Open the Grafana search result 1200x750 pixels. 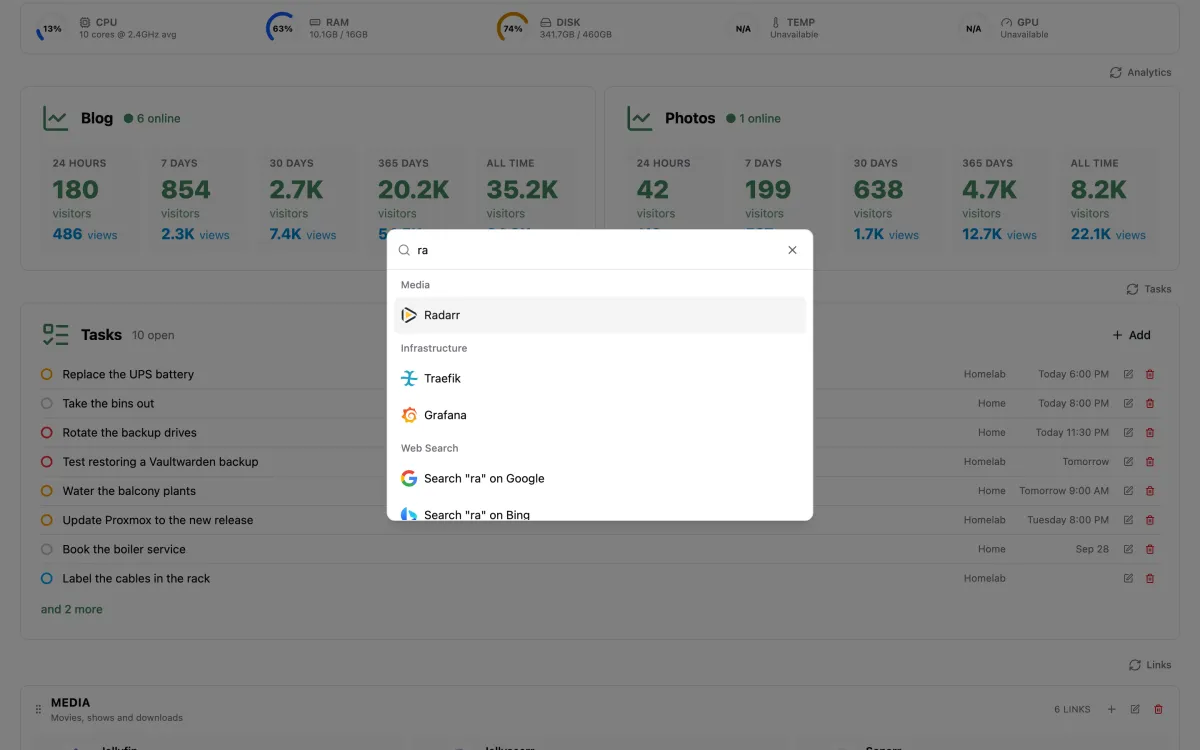click(x=600, y=415)
